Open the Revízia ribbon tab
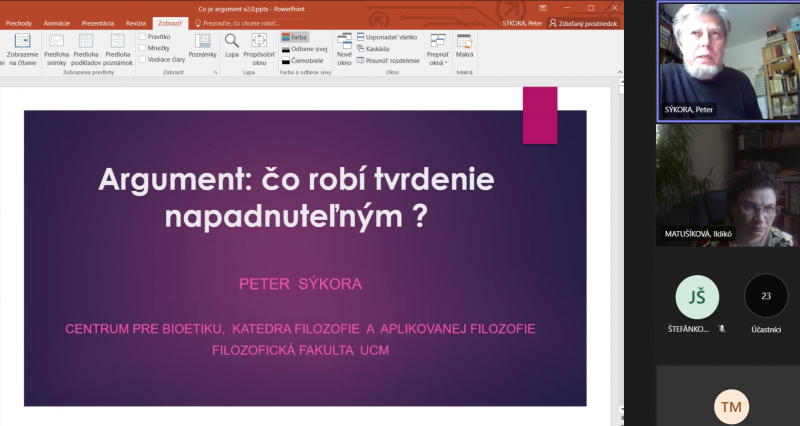Image resolution: width=800 pixels, height=426 pixels. pos(136,23)
